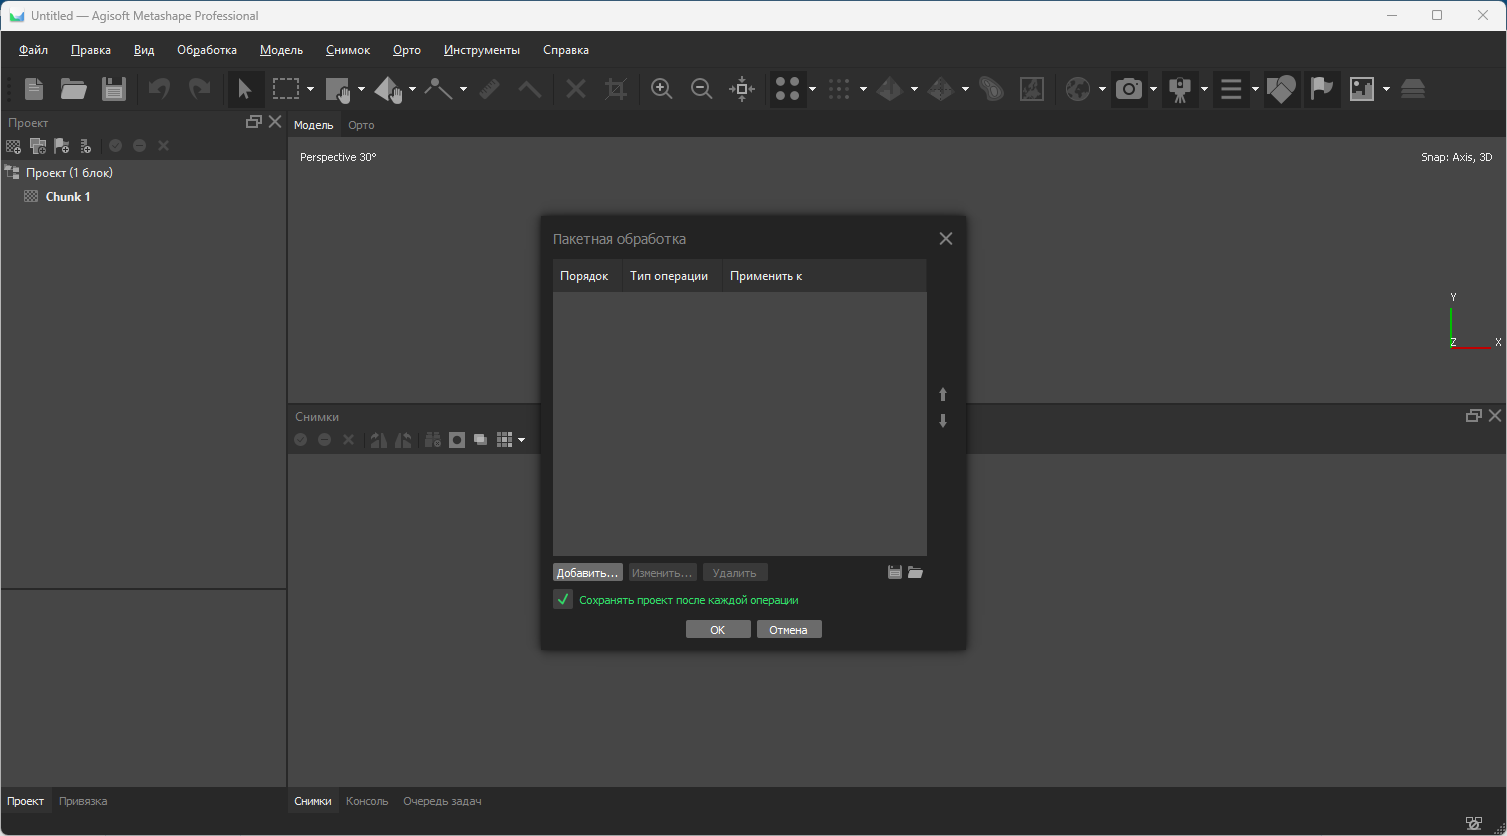
Task: Click the Добавить... button
Action: [x=587, y=573]
